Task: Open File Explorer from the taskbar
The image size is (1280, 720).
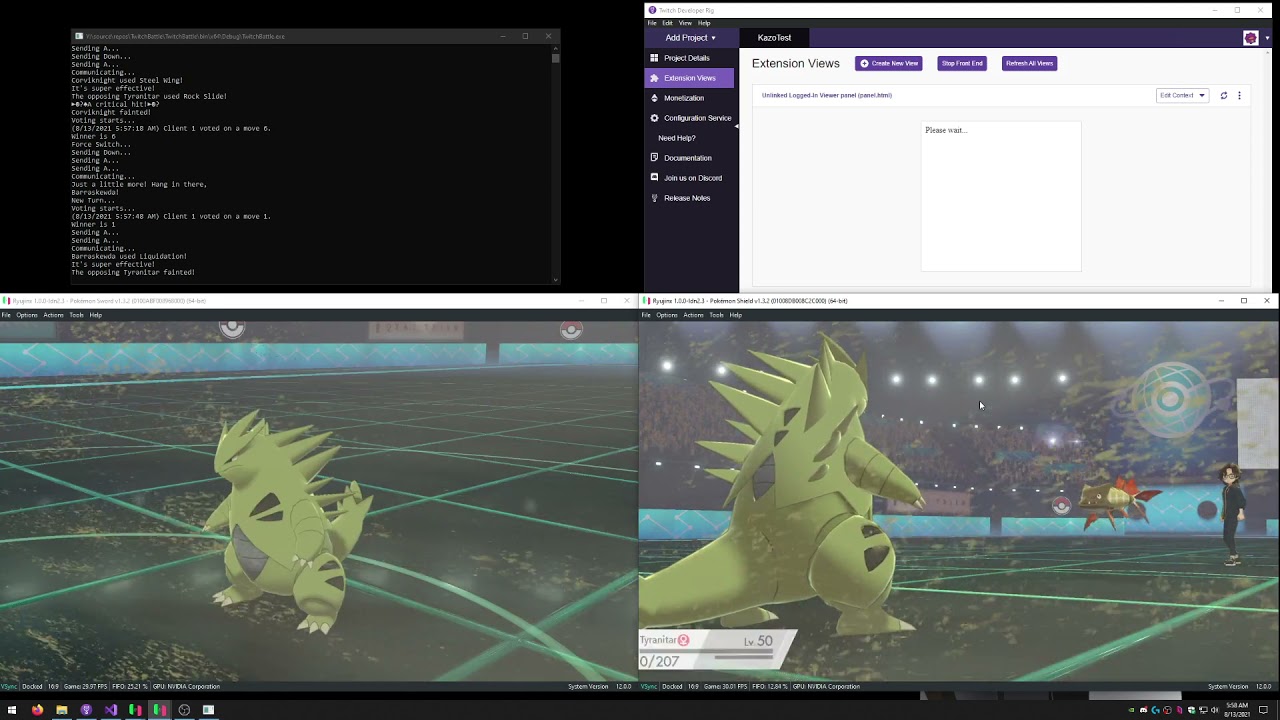Action: (61, 710)
